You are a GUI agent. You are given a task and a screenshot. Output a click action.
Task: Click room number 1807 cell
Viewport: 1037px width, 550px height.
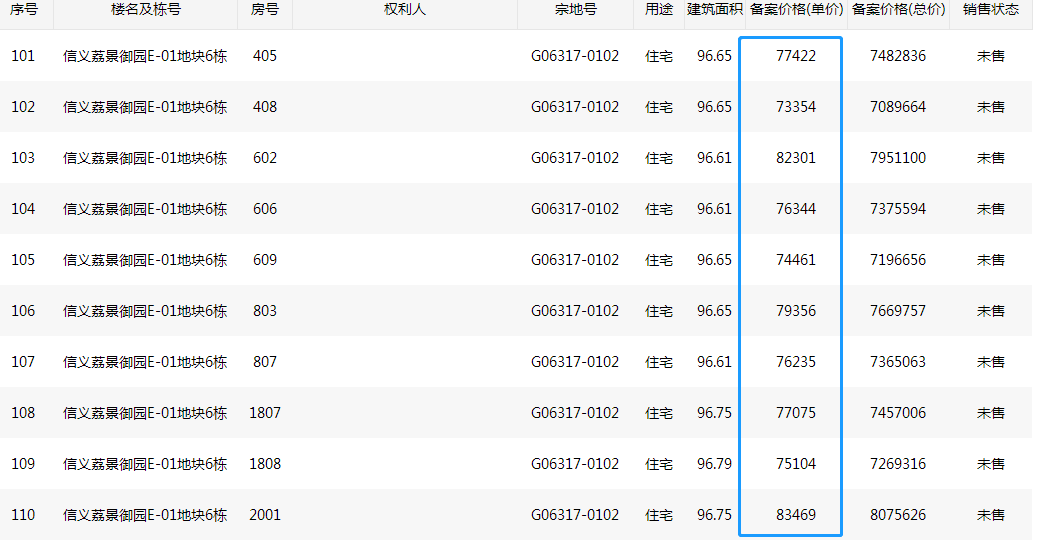[x=265, y=413]
